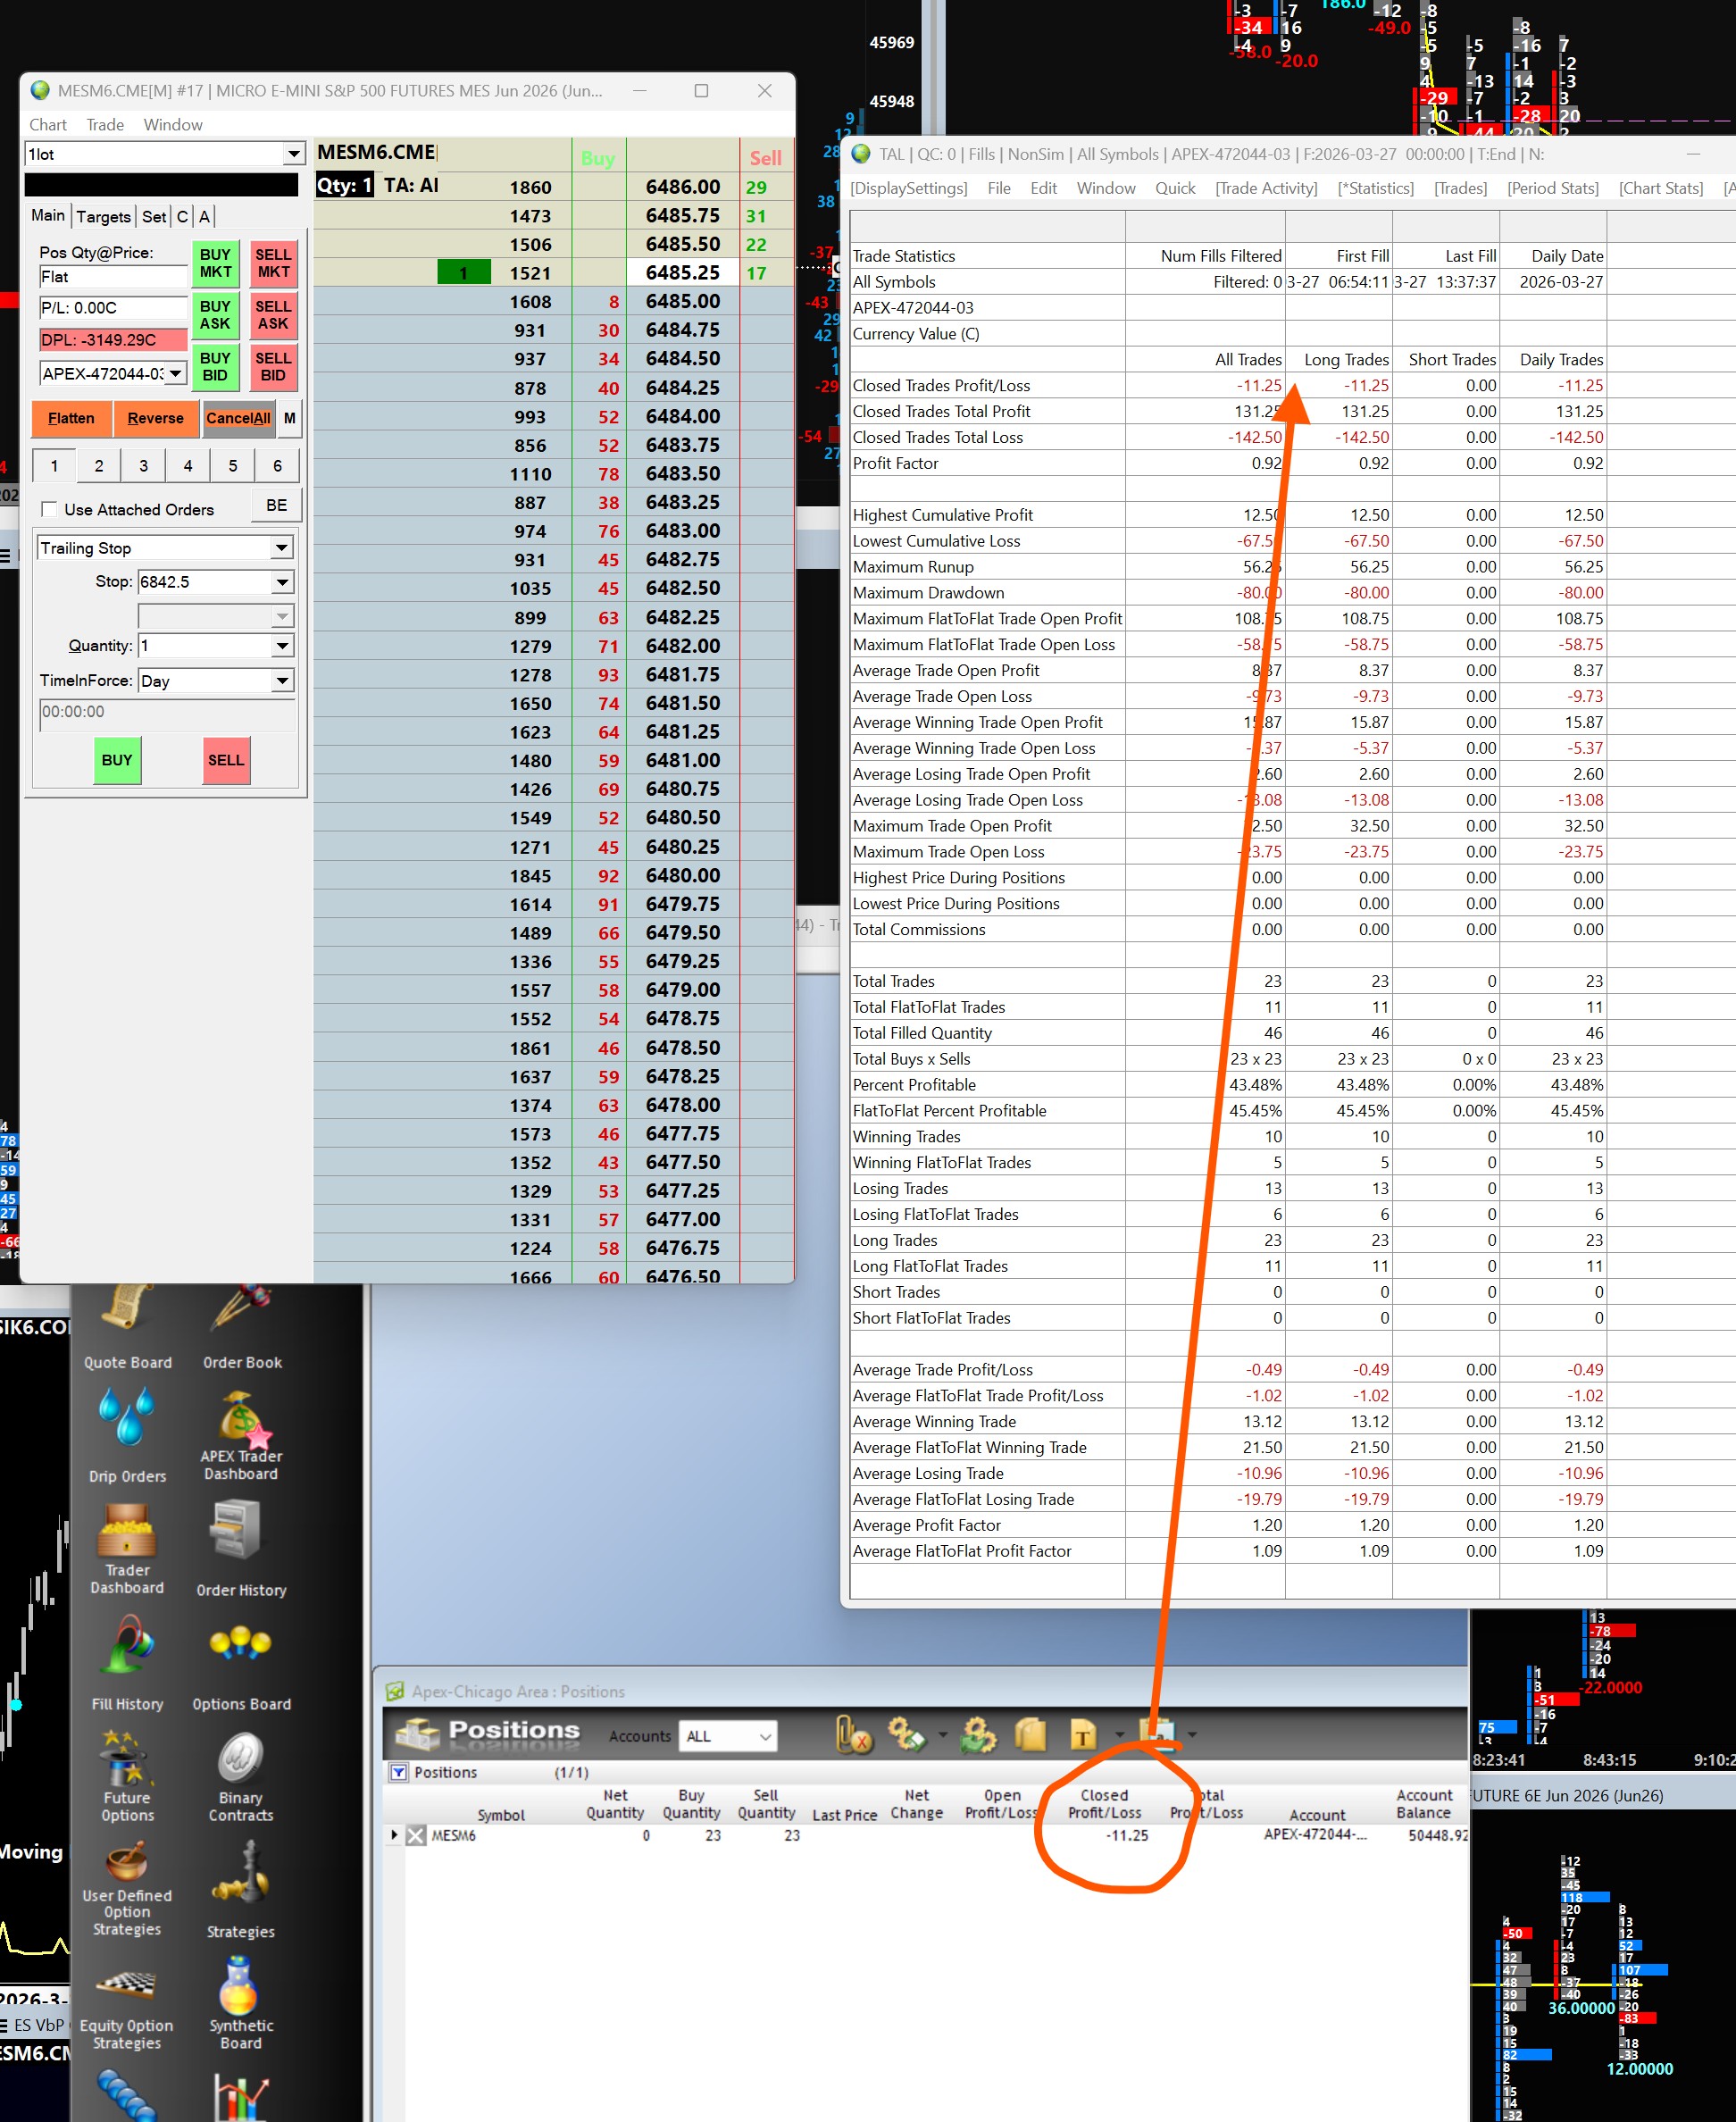Open the Trailing Stop order type dropdown

281,548
